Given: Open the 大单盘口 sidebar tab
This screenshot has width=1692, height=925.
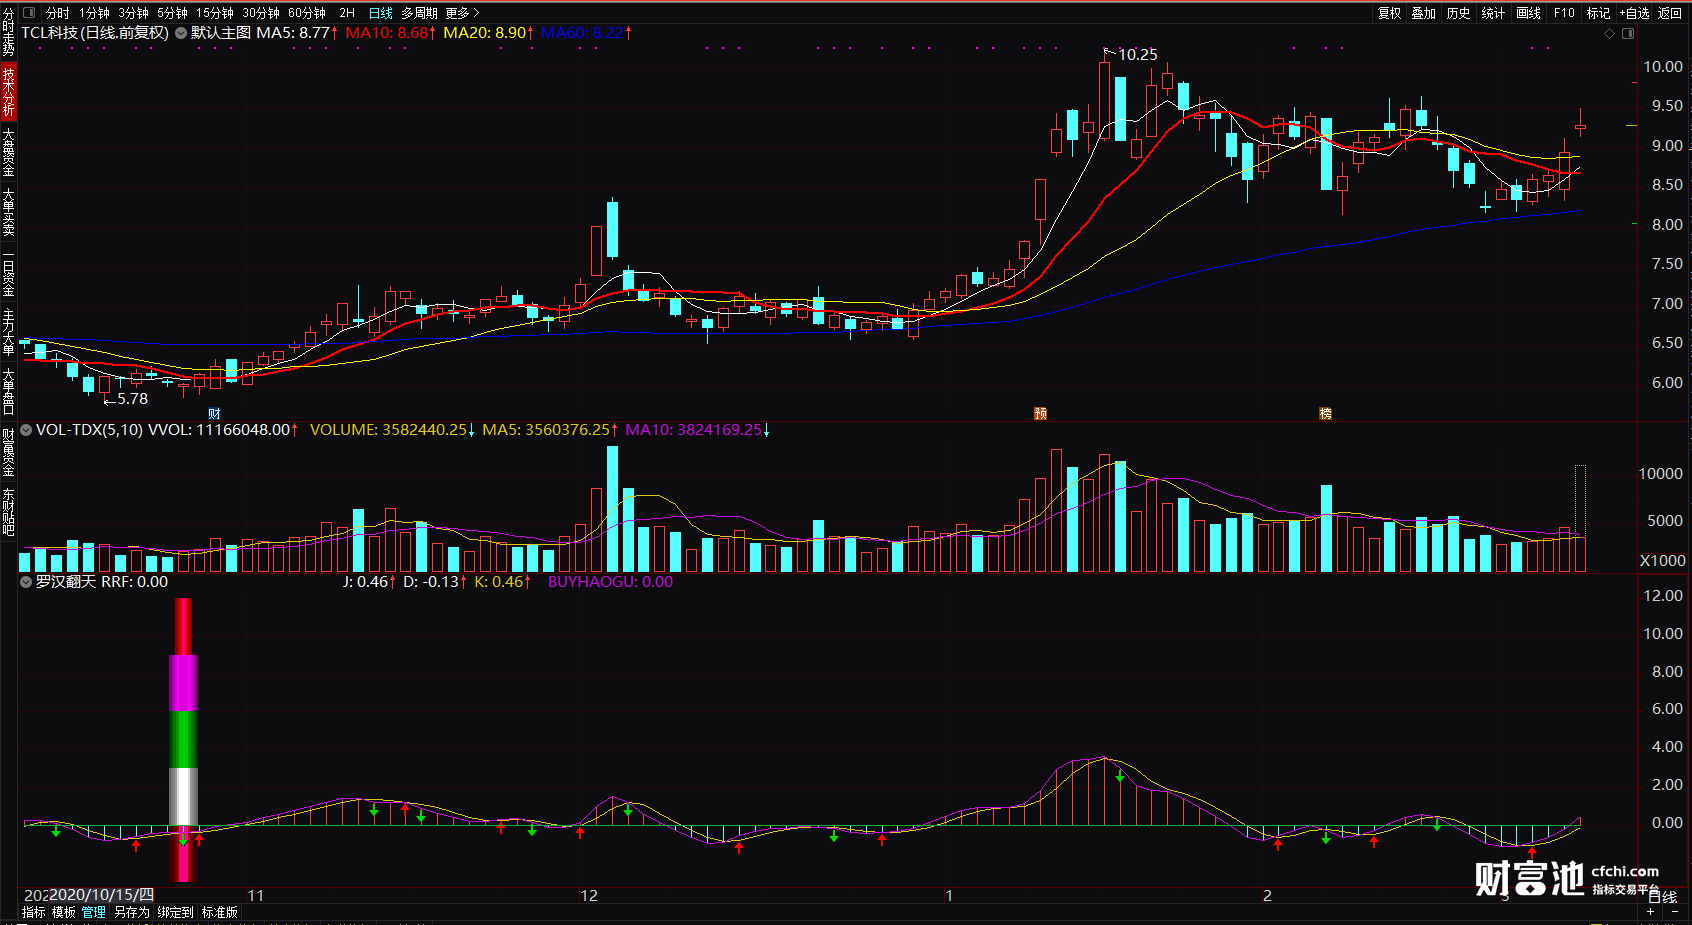Looking at the screenshot, I should click(x=8, y=391).
